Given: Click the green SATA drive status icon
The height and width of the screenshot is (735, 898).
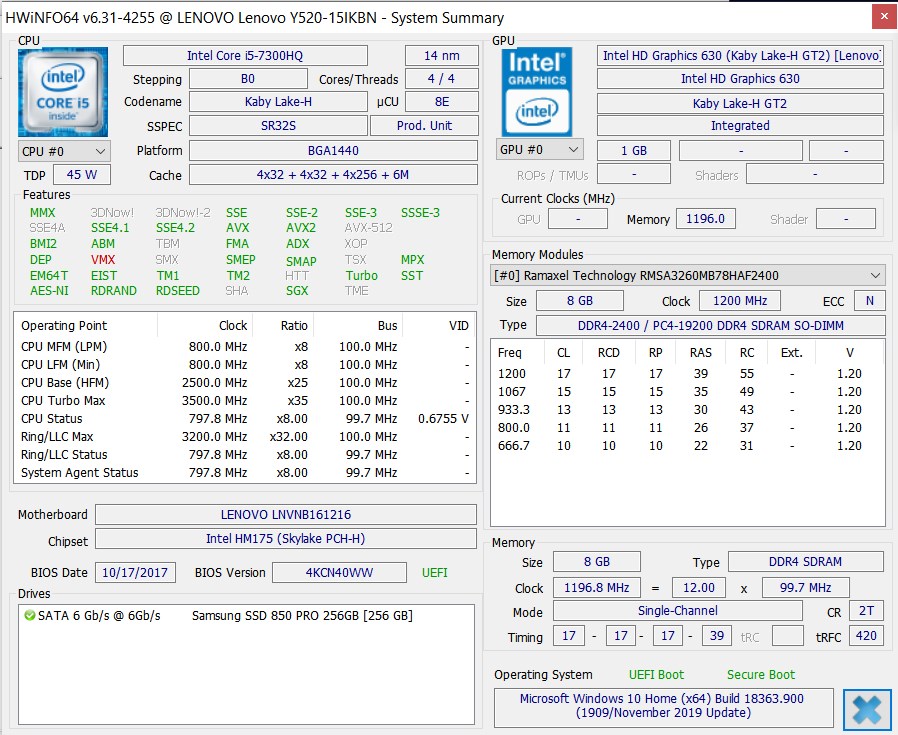Looking at the screenshot, I should point(29,616).
